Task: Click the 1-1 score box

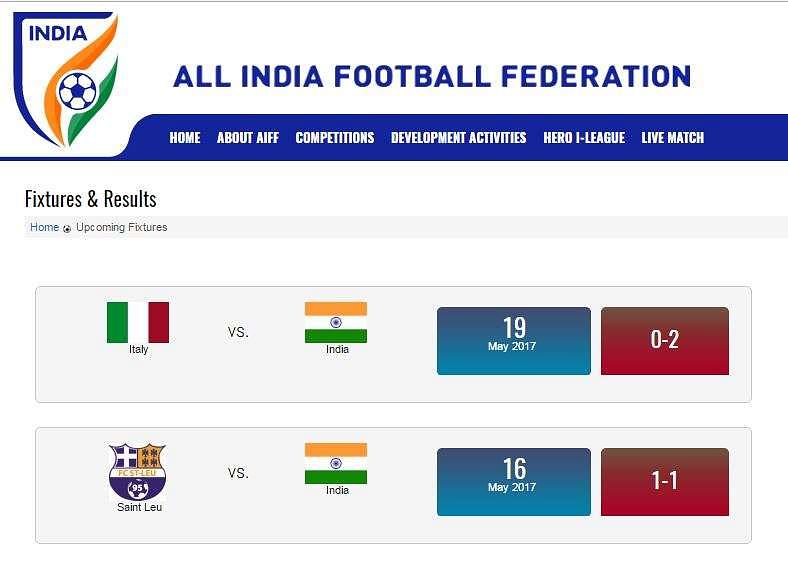Action: pyautogui.click(x=664, y=482)
